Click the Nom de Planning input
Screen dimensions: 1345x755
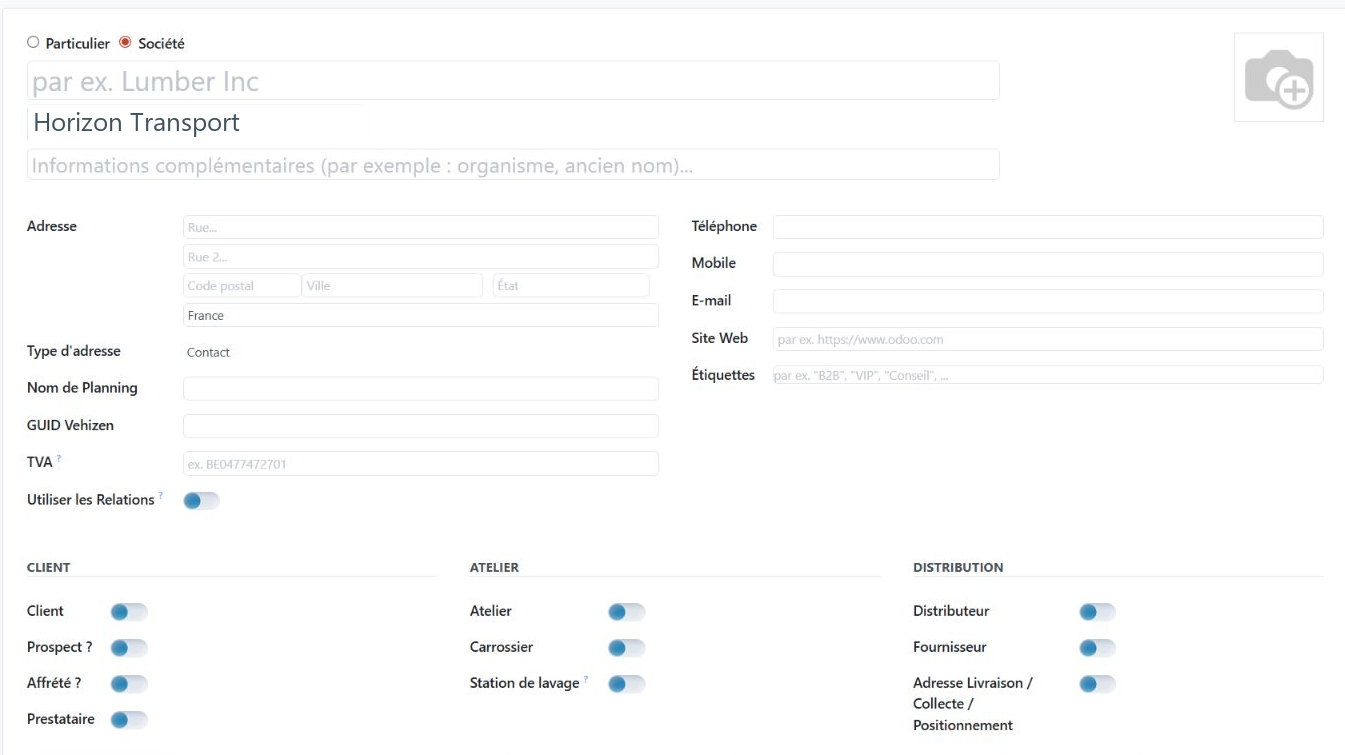tap(421, 389)
